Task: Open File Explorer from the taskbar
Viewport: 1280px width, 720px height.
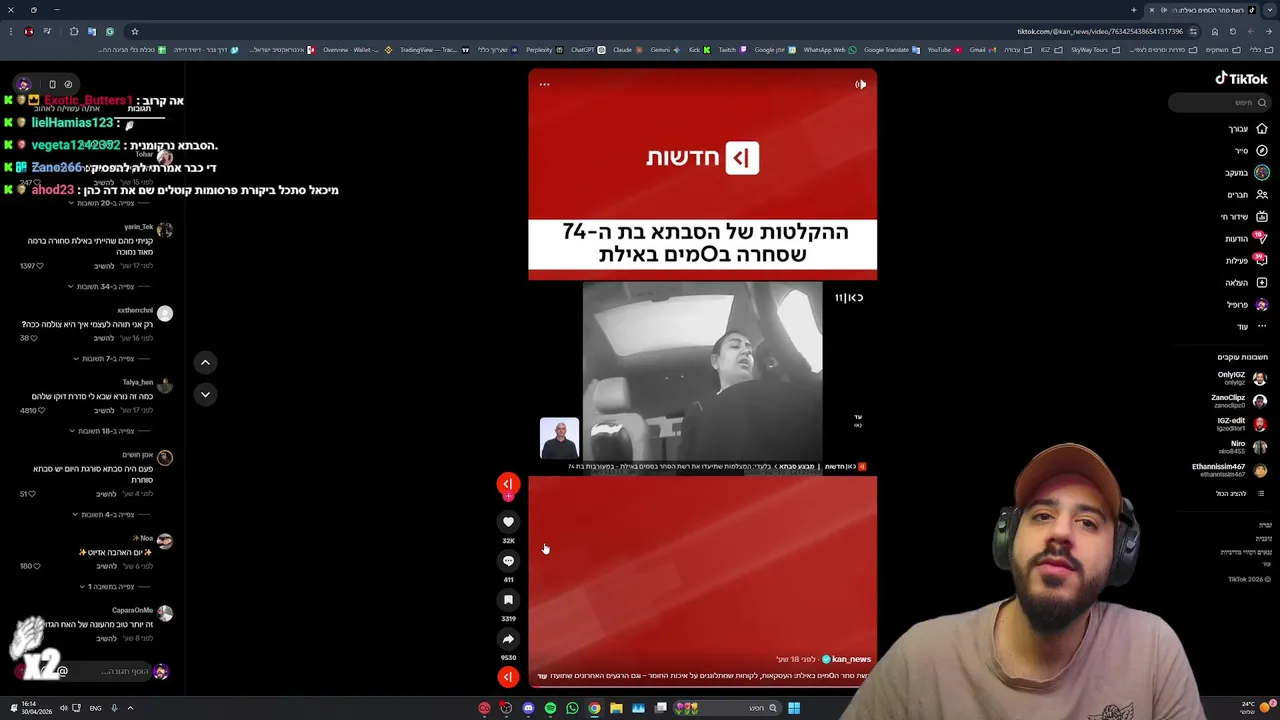Action: pos(616,708)
